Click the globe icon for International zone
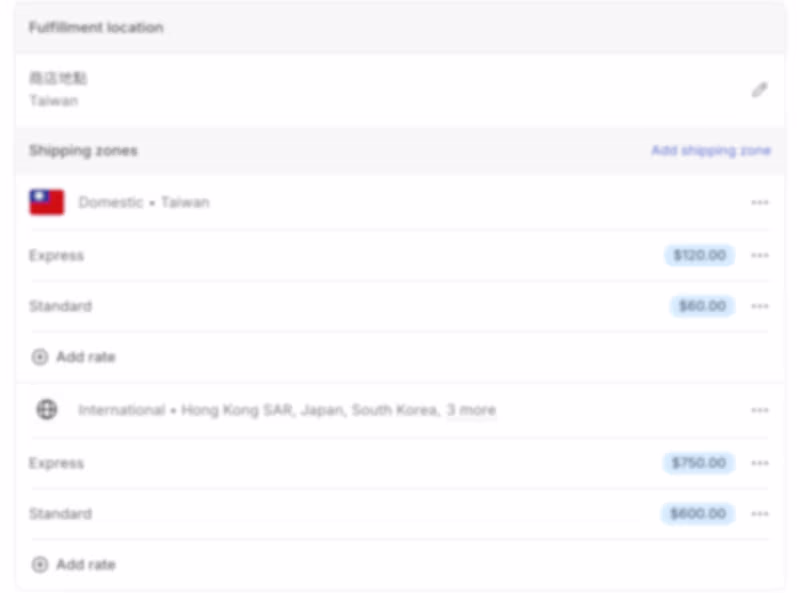 45,410
